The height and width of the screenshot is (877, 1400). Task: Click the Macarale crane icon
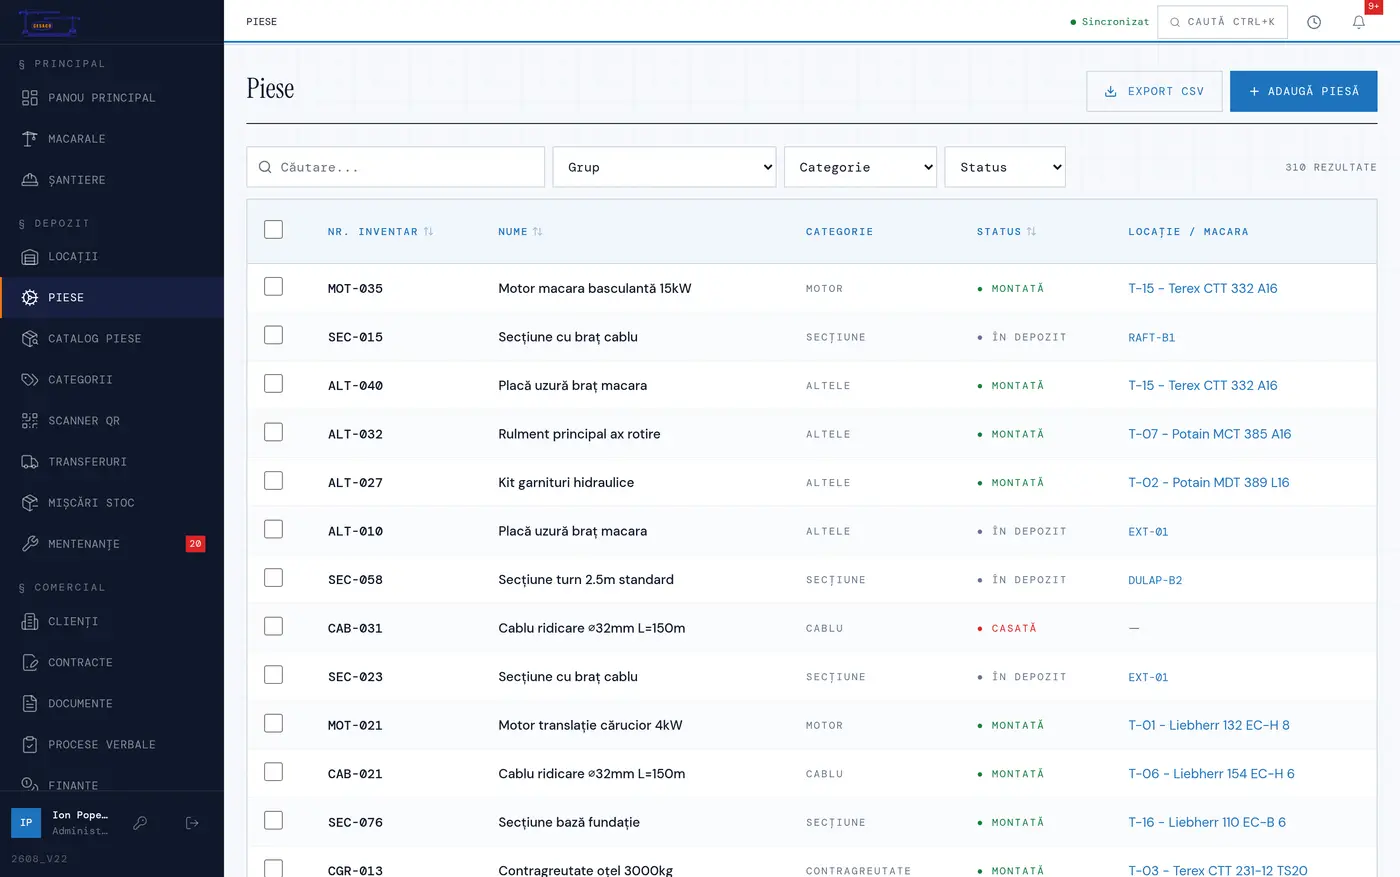(30, 139)
